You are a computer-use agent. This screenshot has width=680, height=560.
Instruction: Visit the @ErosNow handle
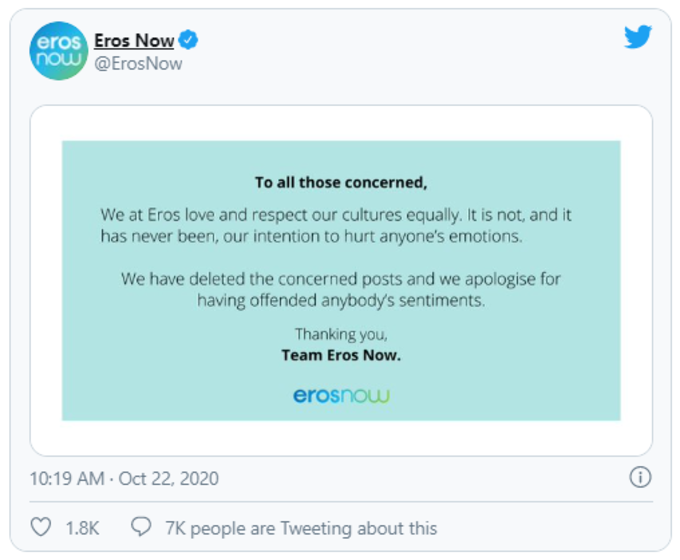pyautogui.click(x=138, y=64)
